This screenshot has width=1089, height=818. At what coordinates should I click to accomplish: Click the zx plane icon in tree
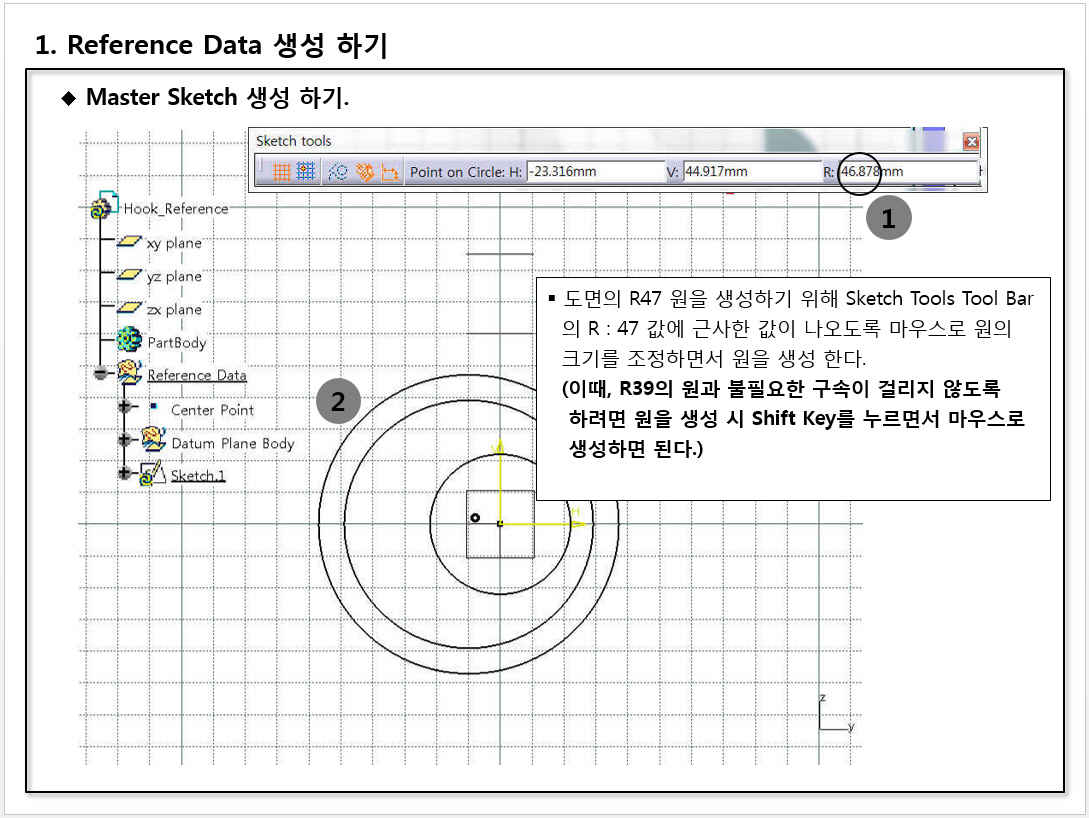coord(129,309)
